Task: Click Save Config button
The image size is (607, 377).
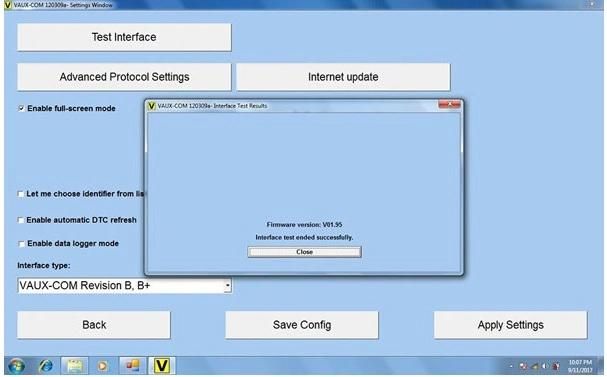Action: [x=302, y=325]
